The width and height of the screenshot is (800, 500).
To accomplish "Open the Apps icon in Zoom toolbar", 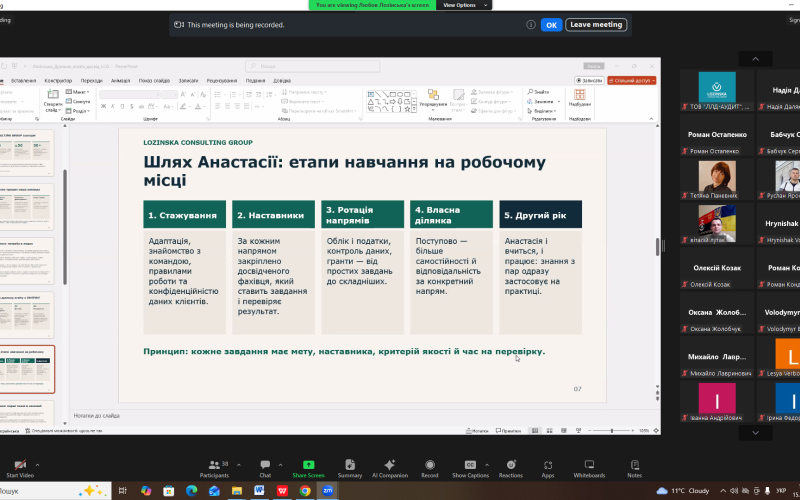I will [548, 465].
